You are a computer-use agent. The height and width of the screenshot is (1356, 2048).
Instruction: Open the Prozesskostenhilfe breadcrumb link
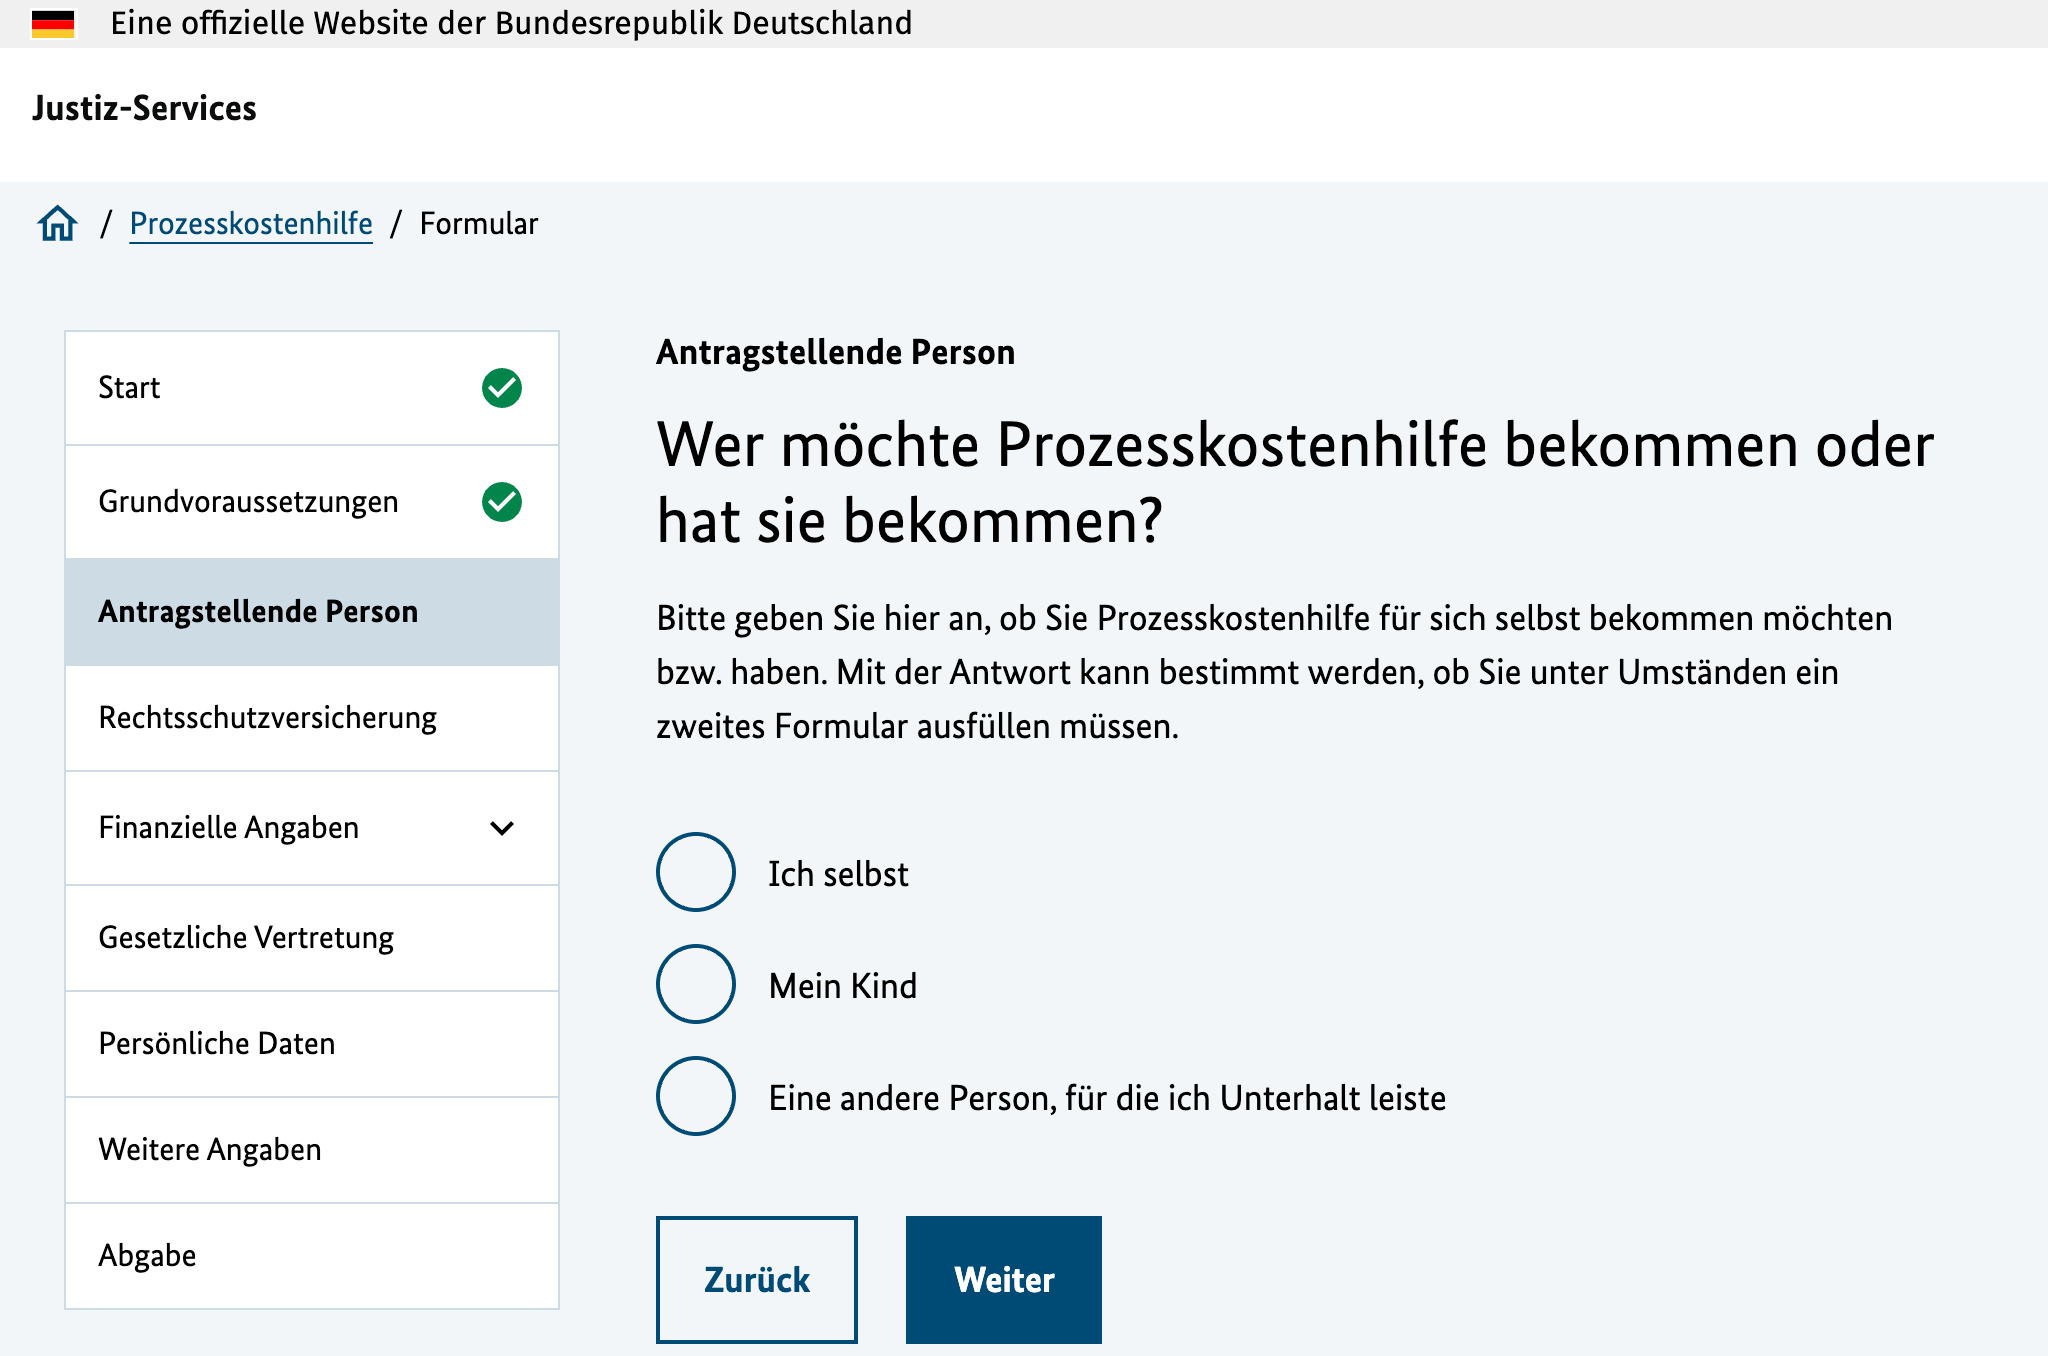coord(251,223)
